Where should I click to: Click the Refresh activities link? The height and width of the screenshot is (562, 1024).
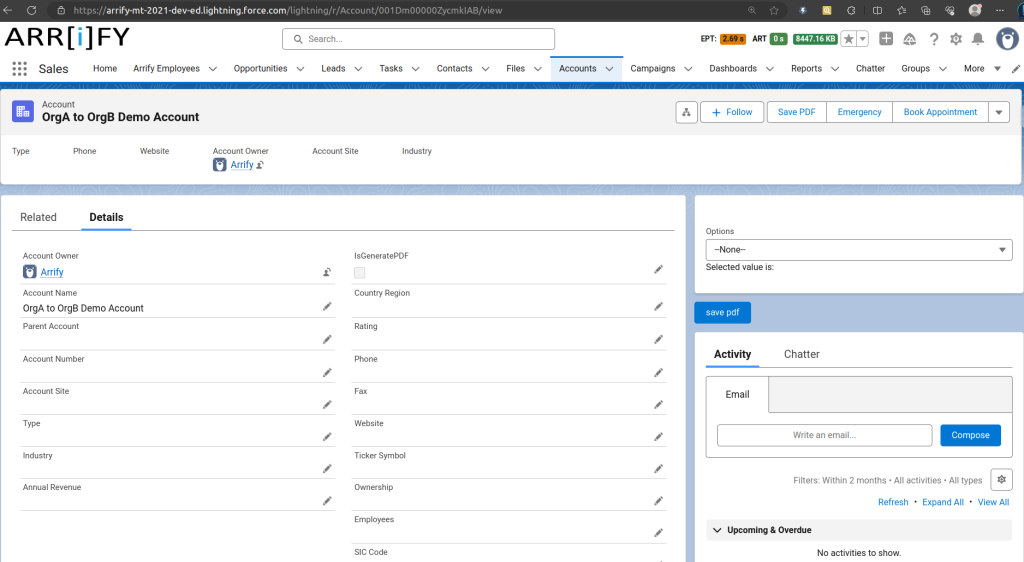tap(893, 502)
